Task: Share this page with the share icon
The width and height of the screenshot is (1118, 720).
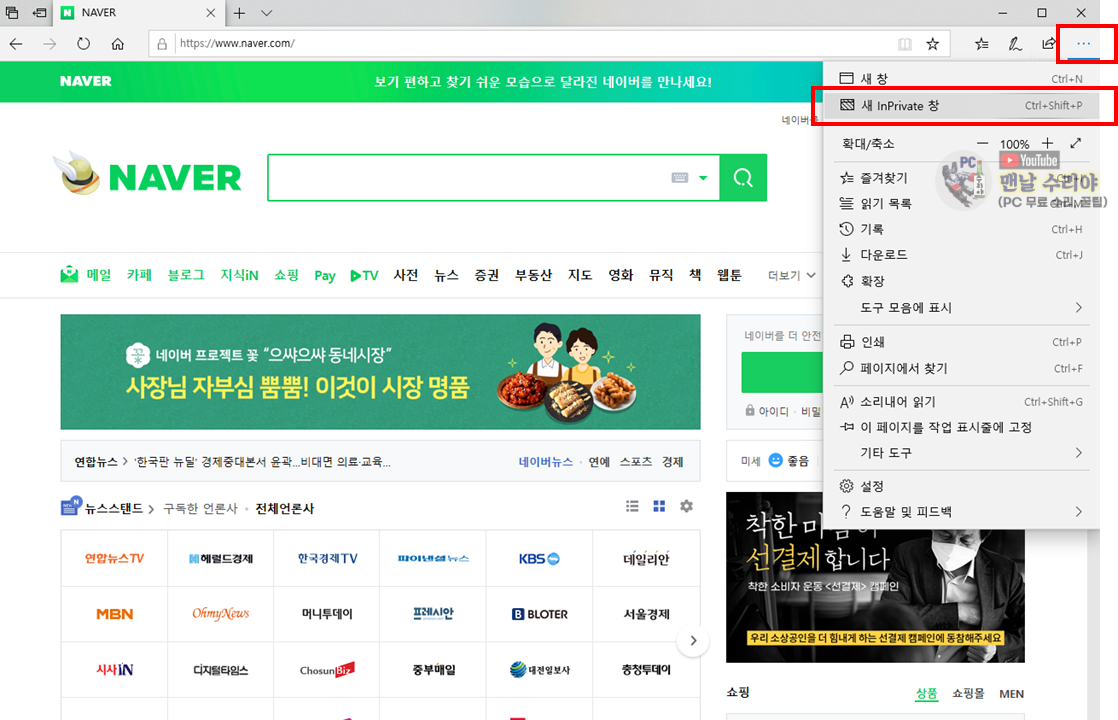Action: point(1048,44)
